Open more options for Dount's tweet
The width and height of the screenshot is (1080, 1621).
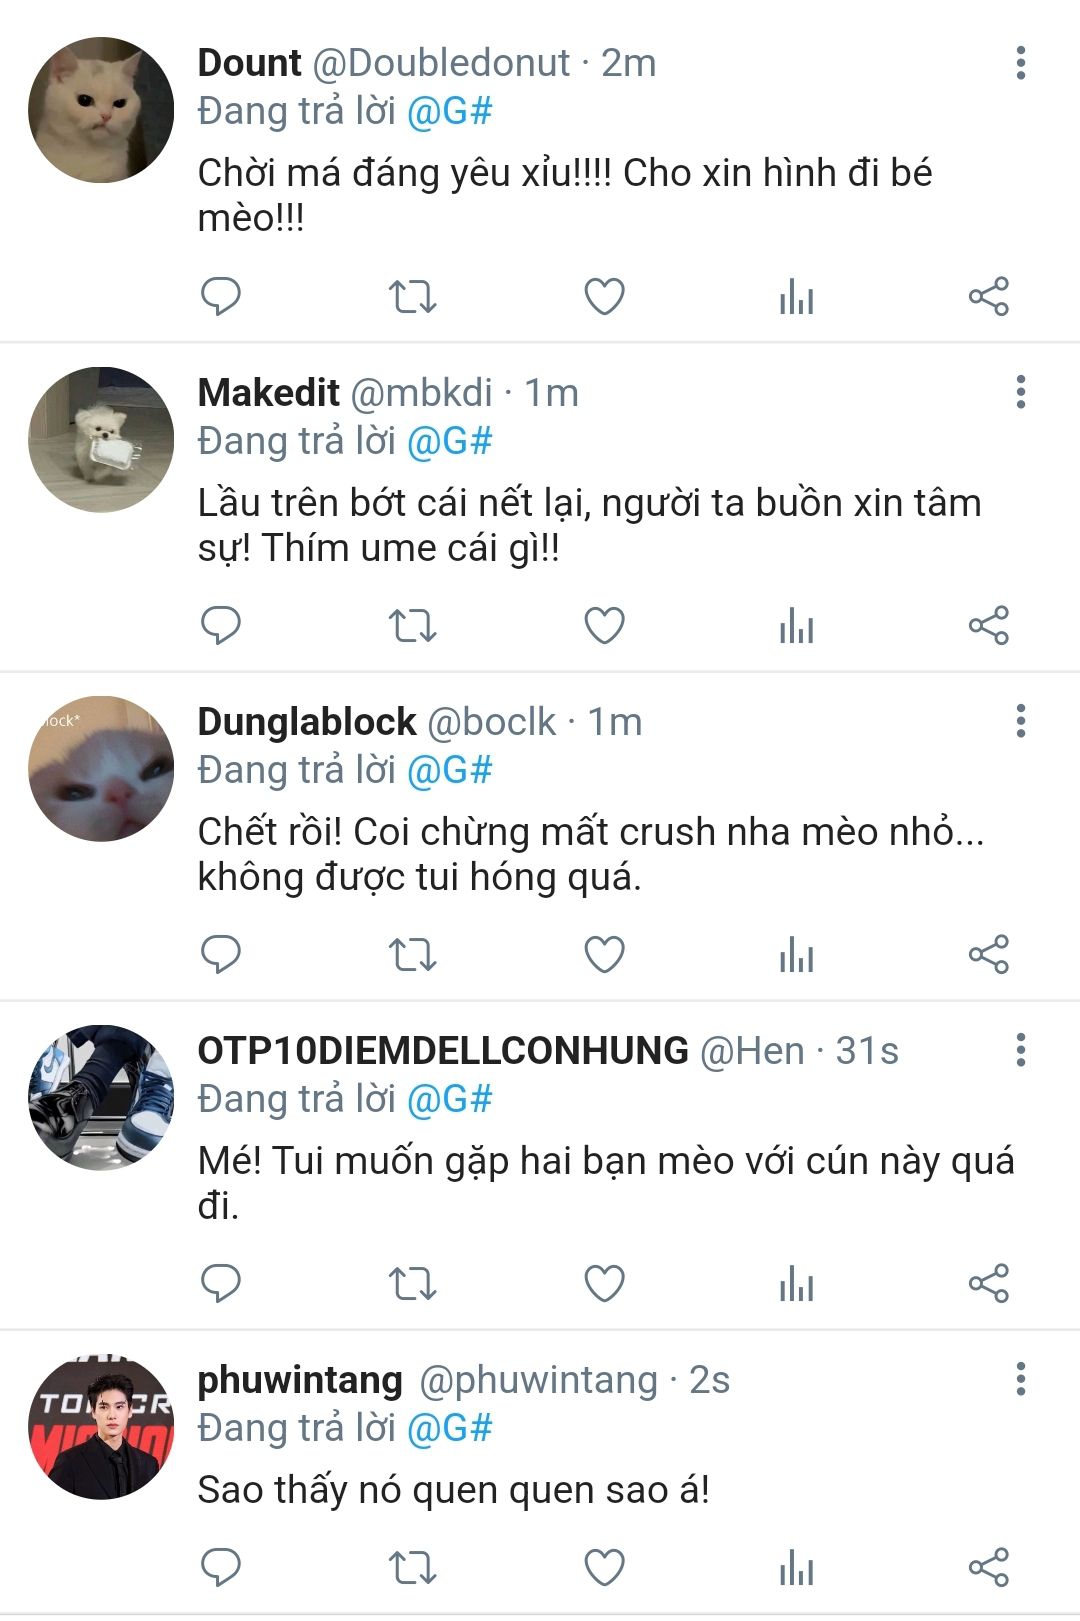[1020, 63]
